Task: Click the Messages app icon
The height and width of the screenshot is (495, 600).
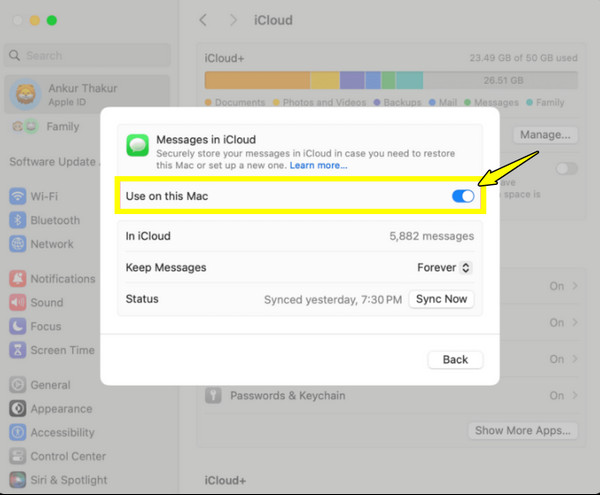Action: point(138,145)
